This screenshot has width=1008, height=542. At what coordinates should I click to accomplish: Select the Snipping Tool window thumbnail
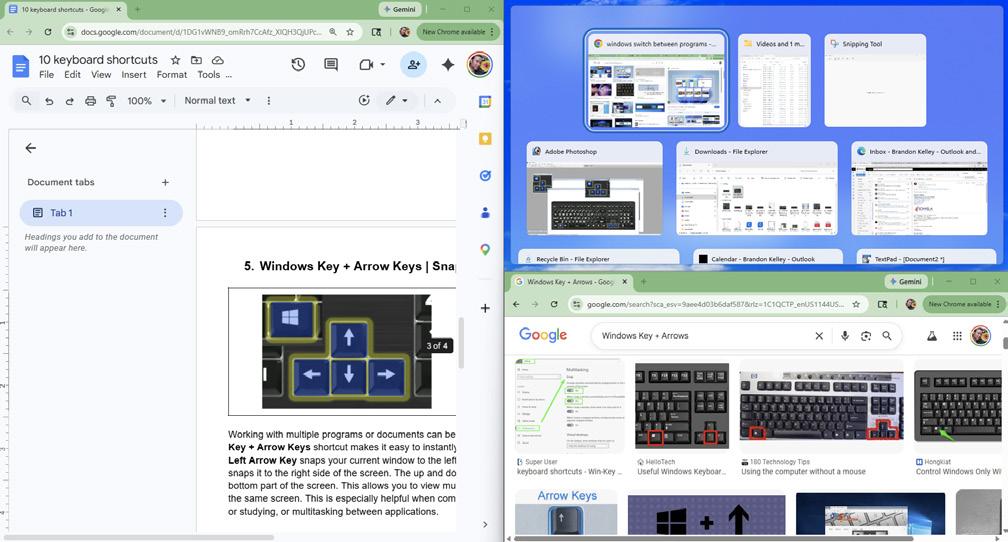coord(875,80)
